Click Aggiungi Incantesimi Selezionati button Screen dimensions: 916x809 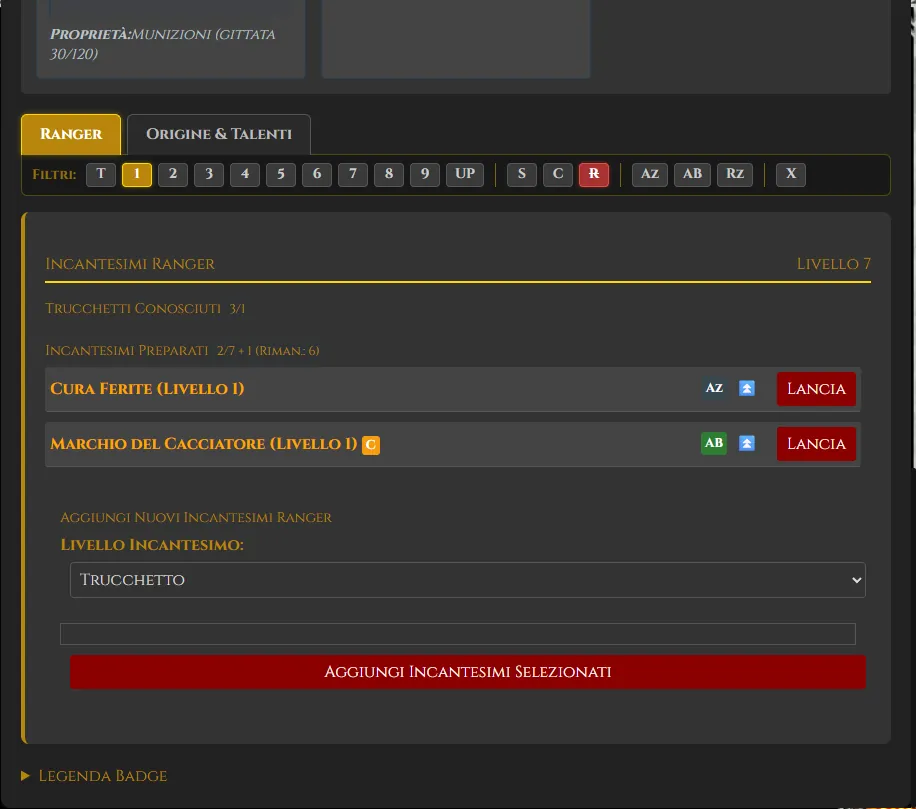tap(468, 672)
